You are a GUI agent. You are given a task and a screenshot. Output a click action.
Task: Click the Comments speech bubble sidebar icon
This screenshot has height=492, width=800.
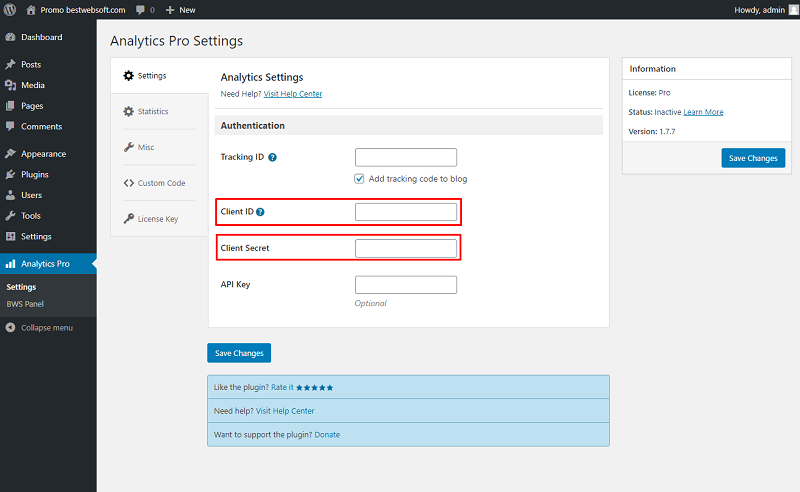click(x=10, y=126)
